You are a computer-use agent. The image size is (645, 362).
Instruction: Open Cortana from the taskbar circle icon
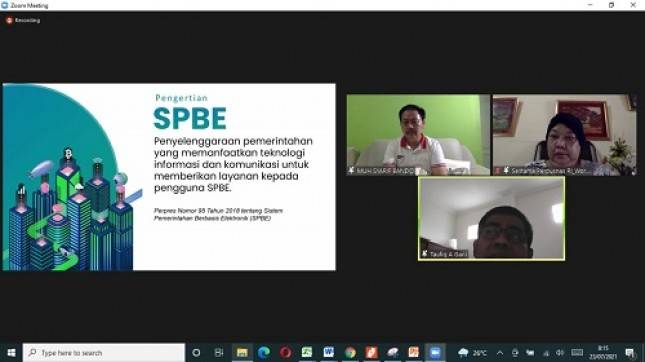tap(196, 353)
